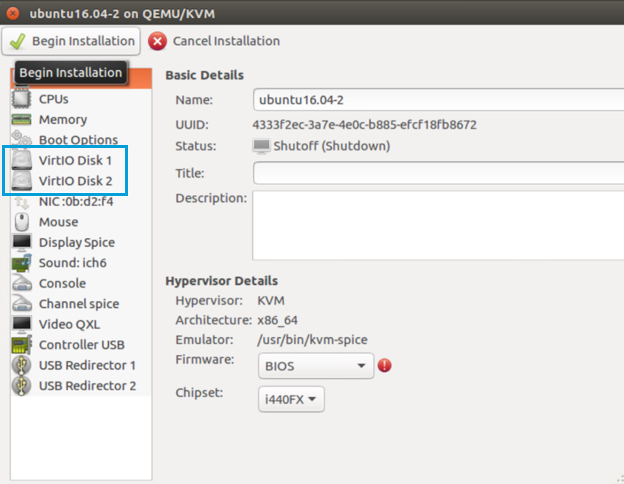The image size is (624, 484).
Task: Select Video QXL list entry
Action: pos(81,324)
